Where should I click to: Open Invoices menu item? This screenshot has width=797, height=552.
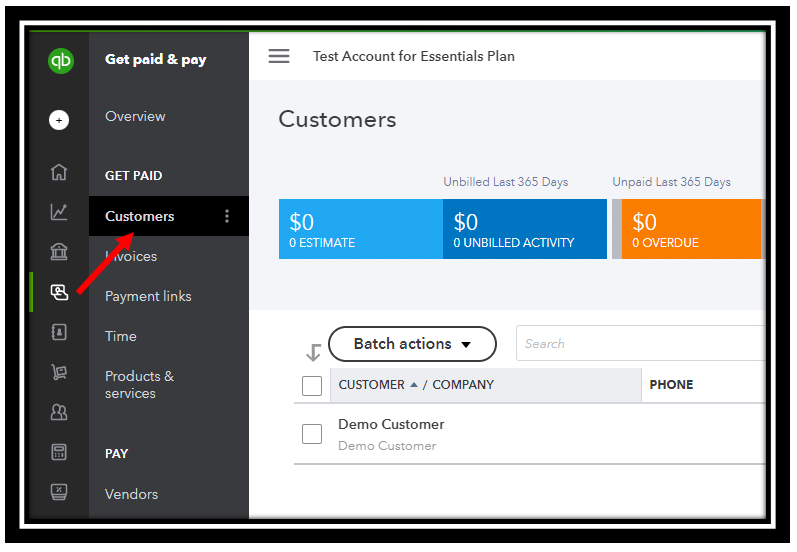click(131, 256)
